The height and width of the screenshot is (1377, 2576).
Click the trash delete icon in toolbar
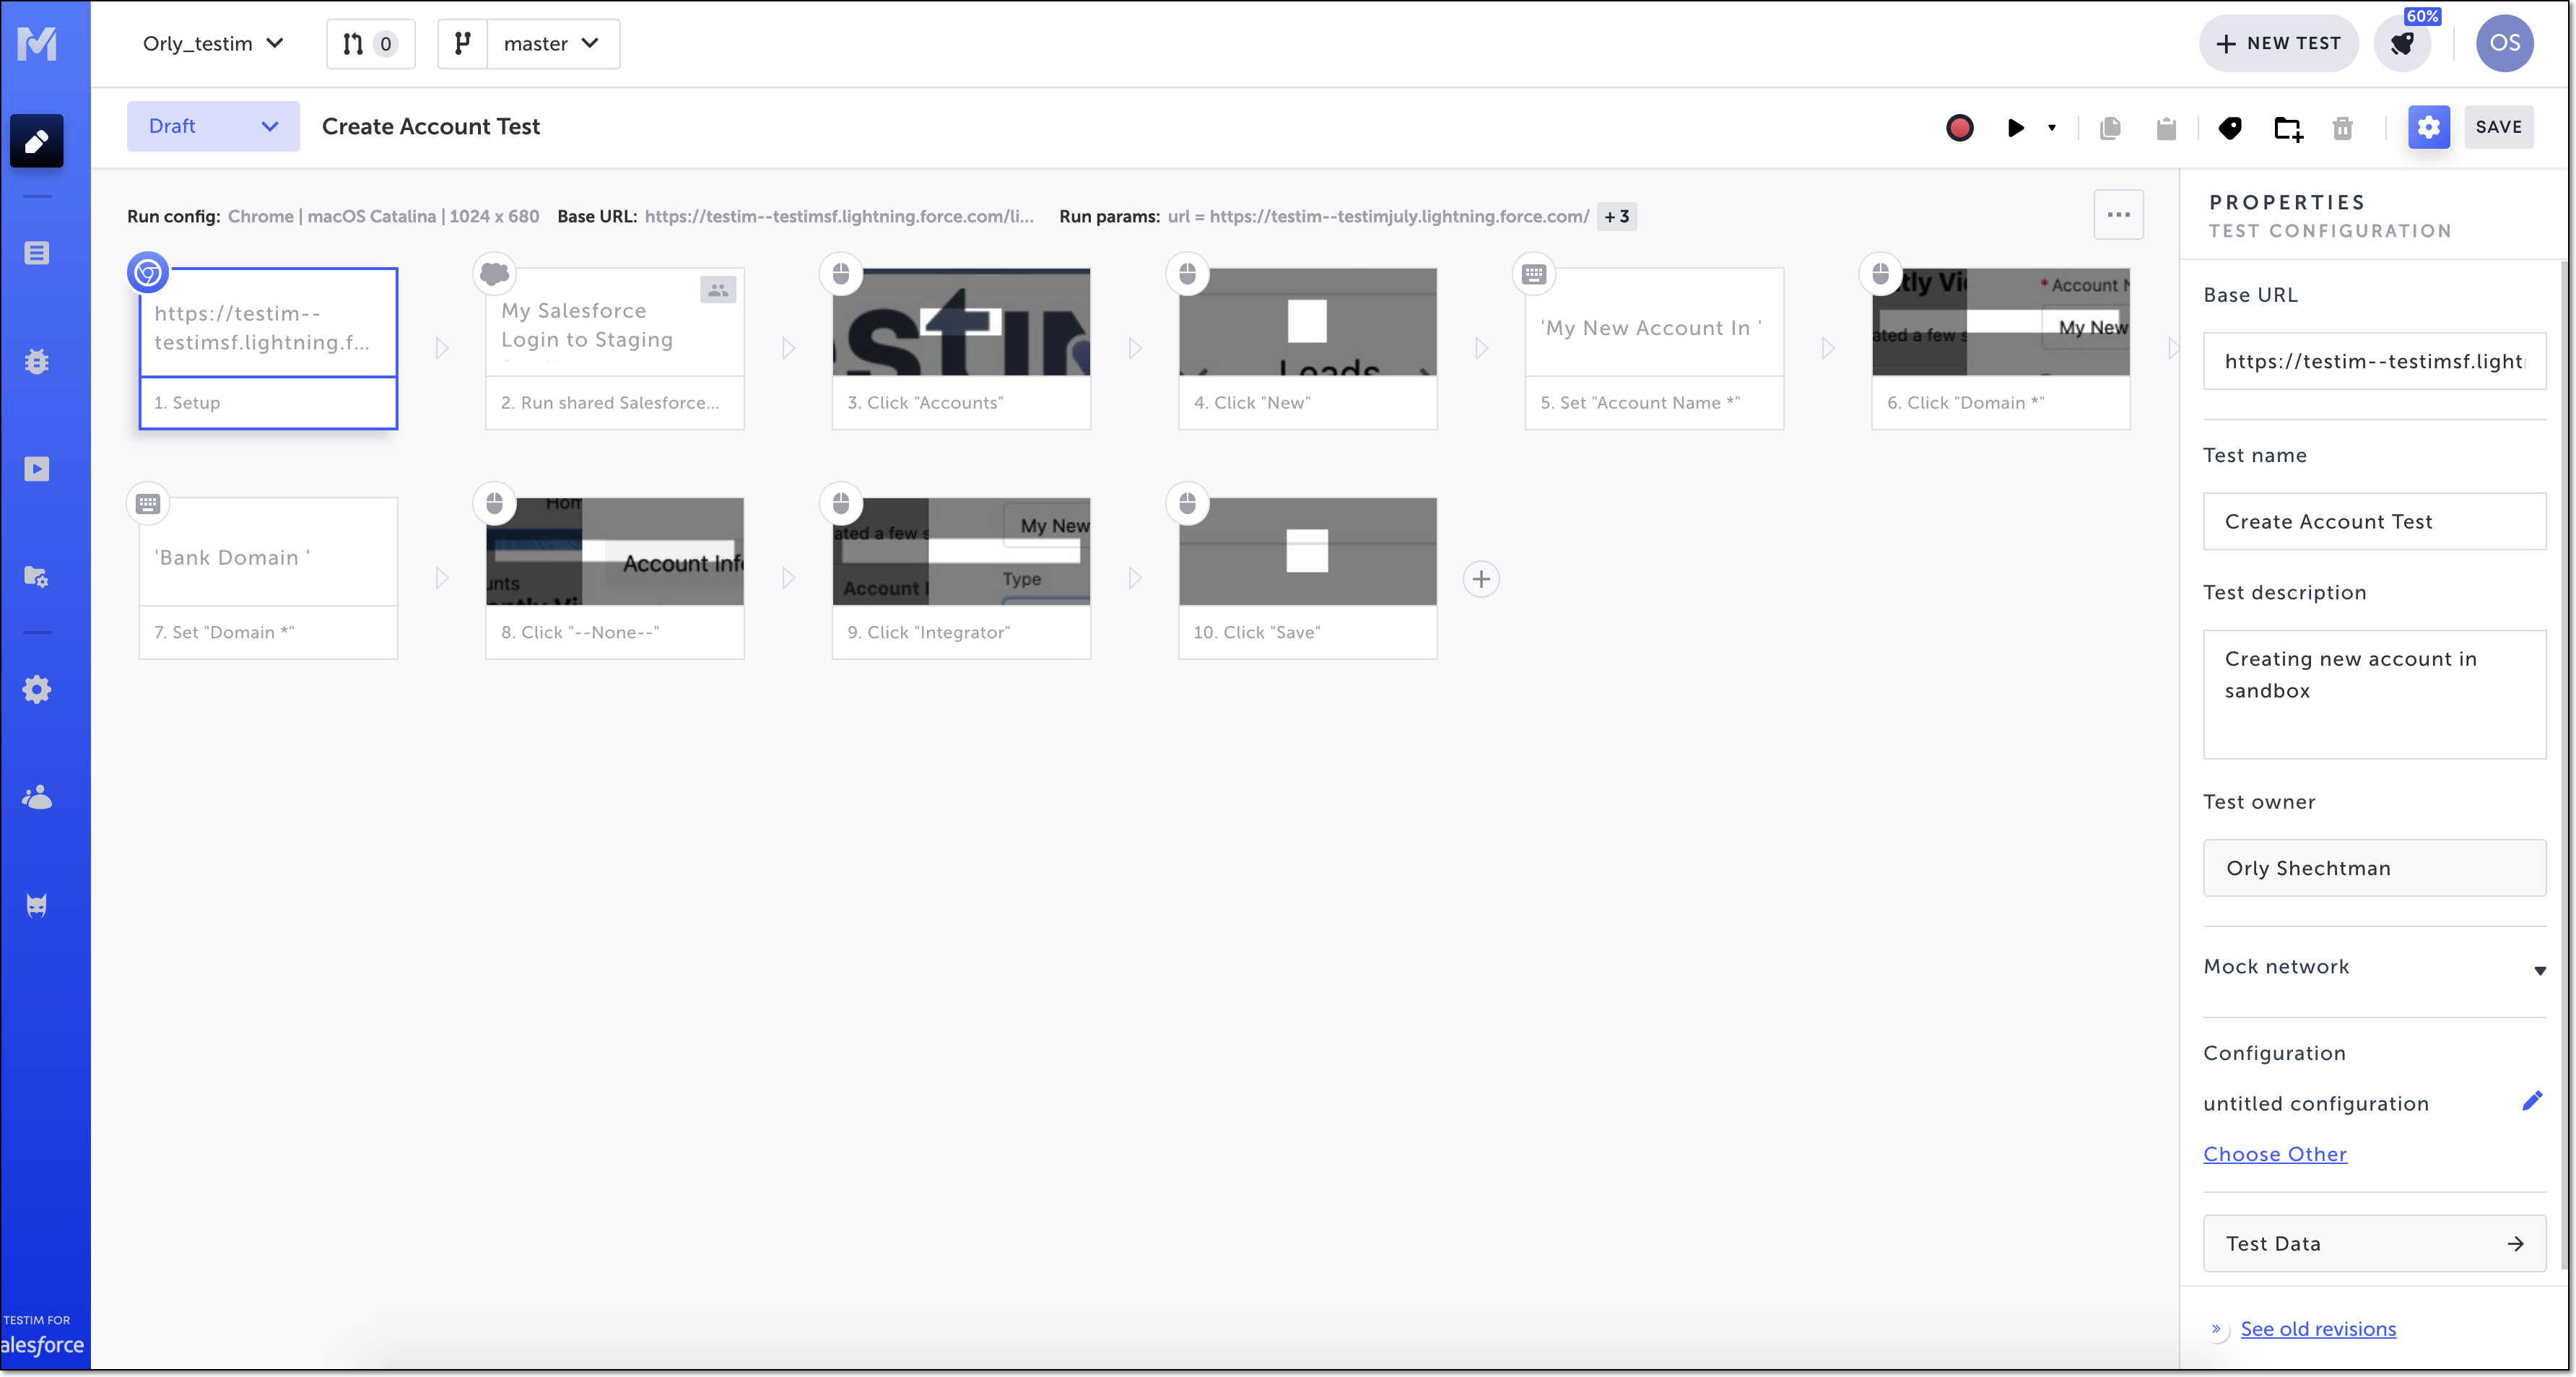pos(2343,128)
